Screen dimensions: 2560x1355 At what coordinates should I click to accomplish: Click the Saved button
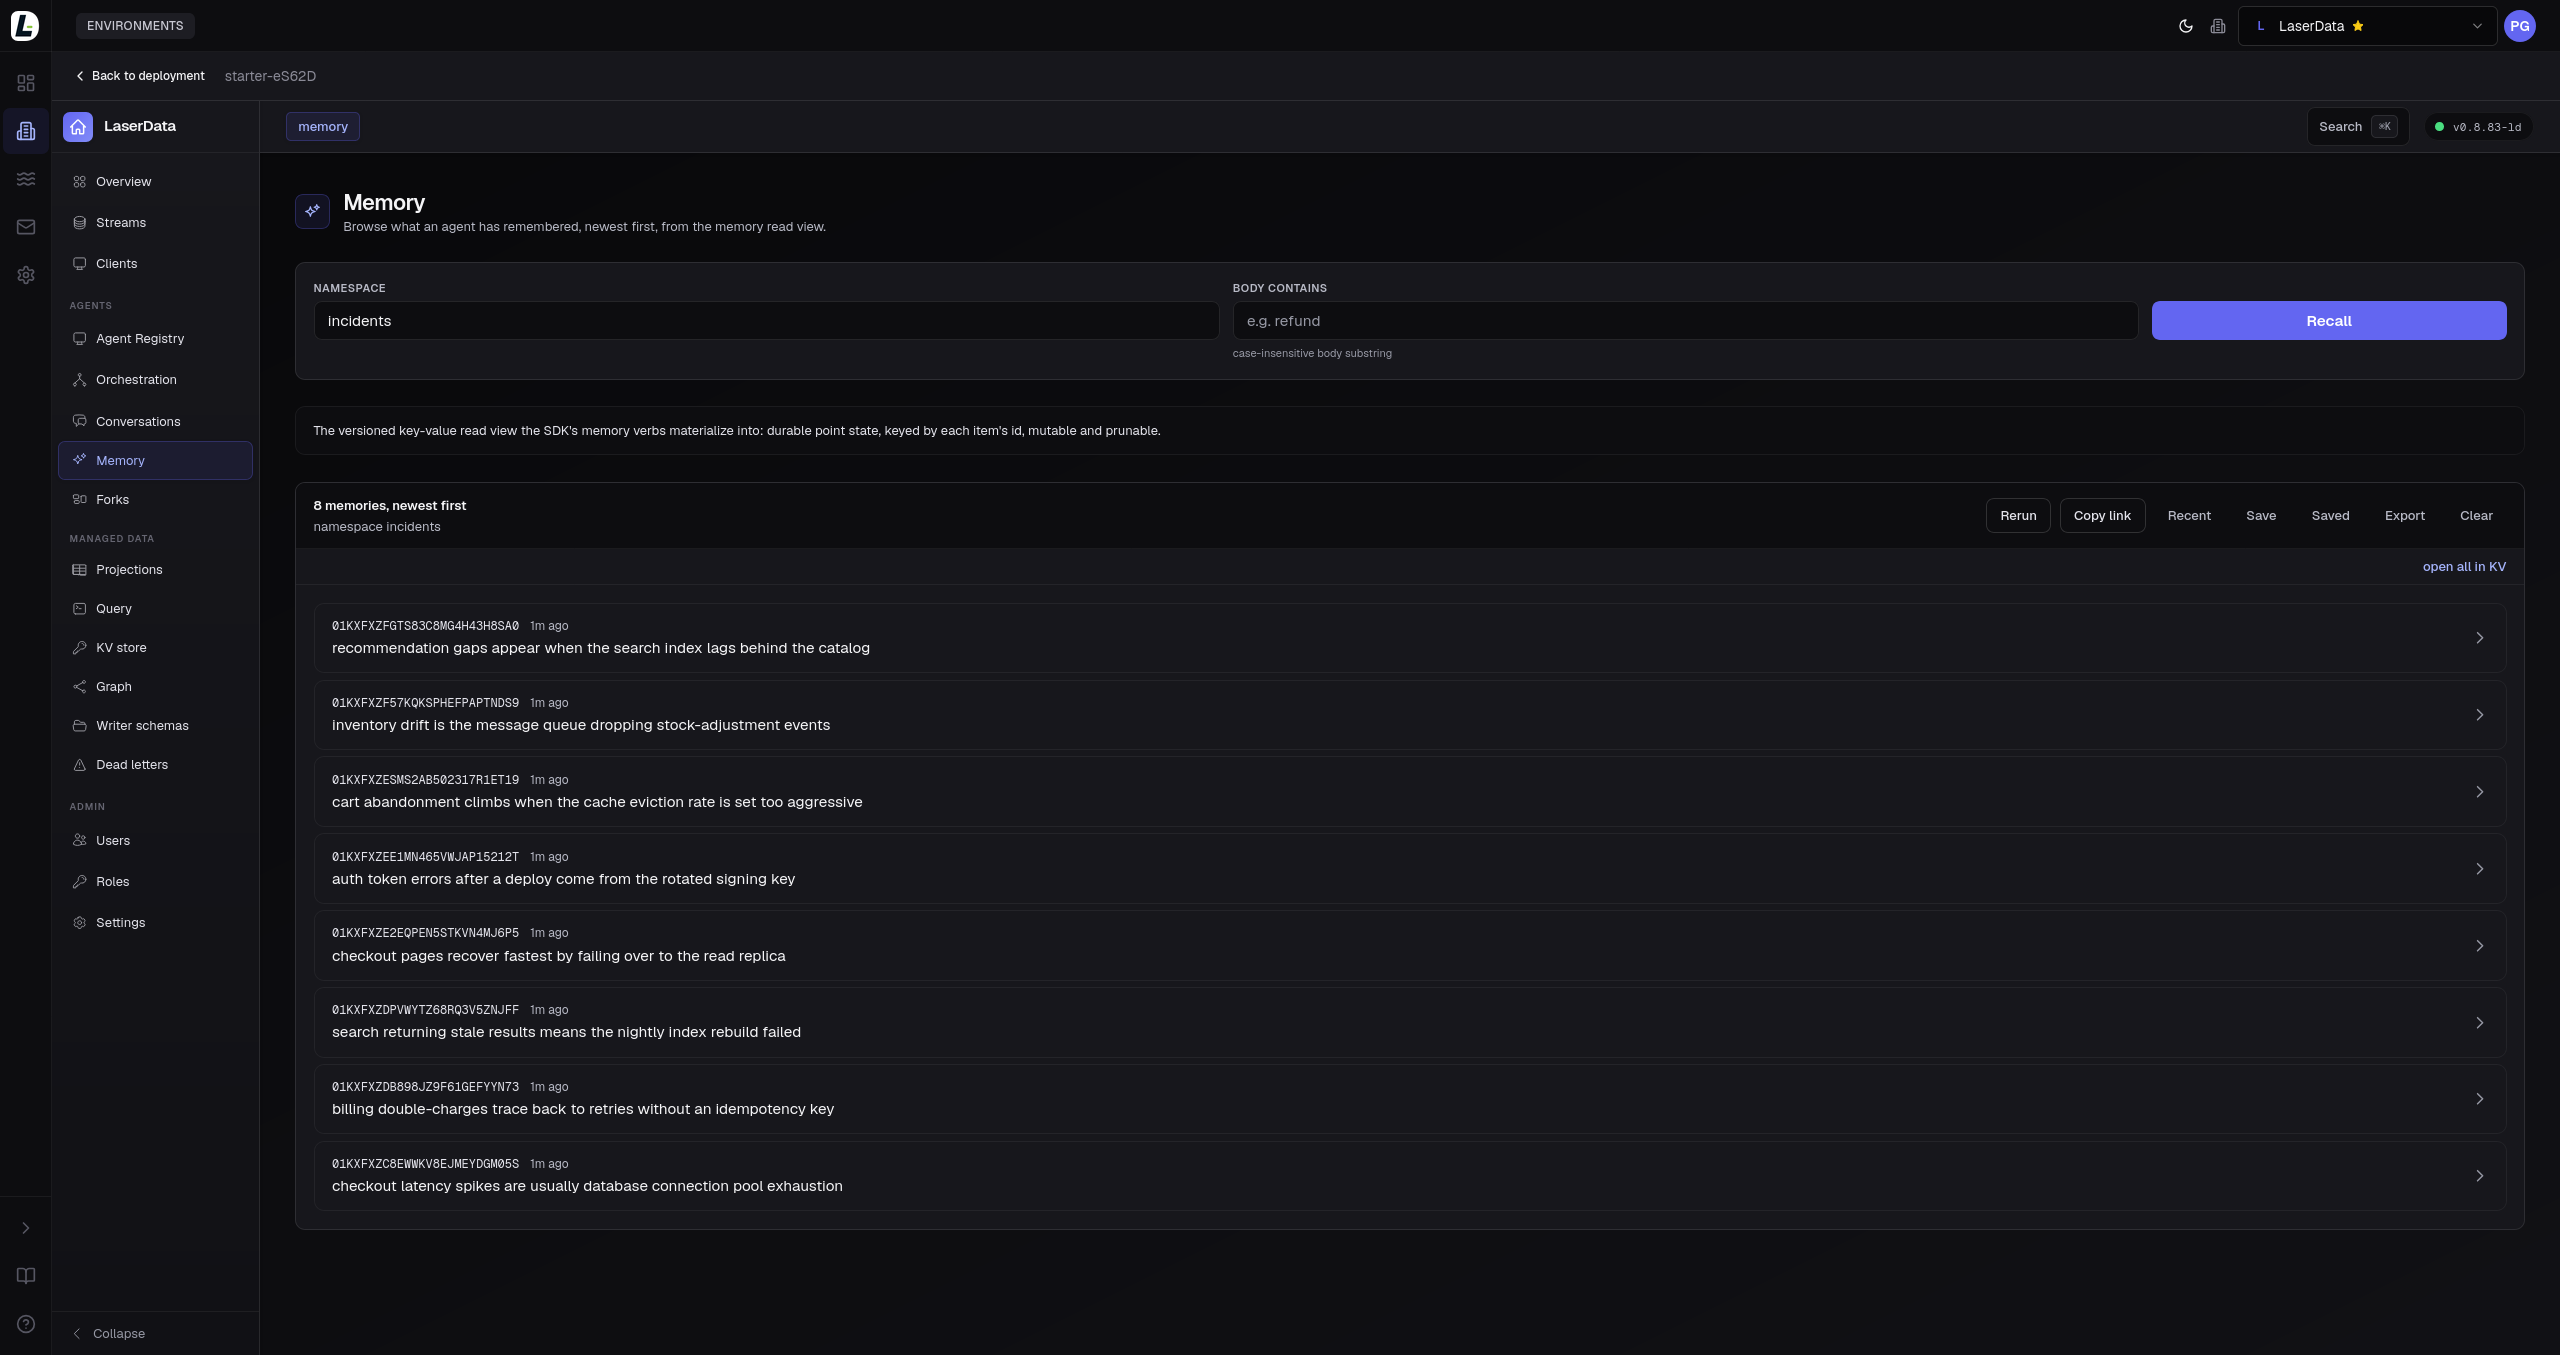coord(2330,516)
